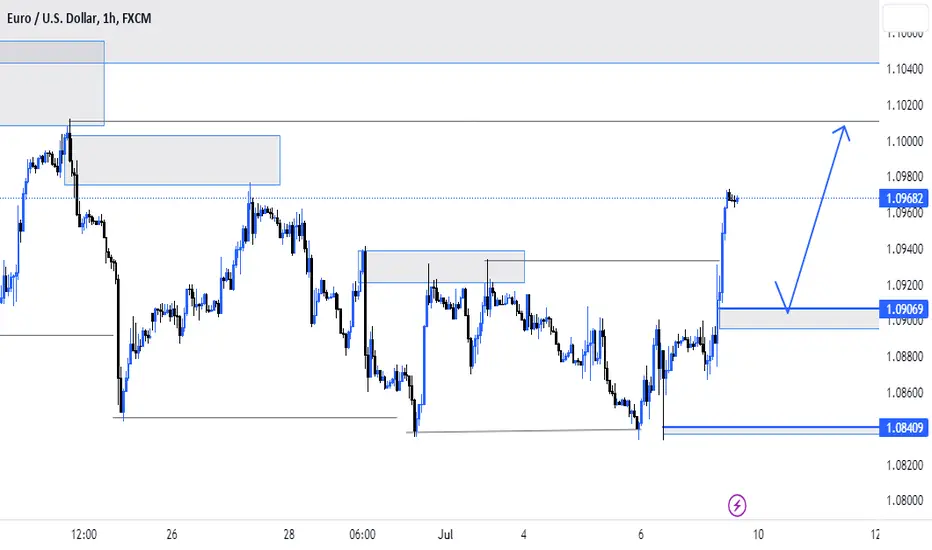Viewport: 932px width, 550px height.
Task: Click the 28 date label on time axis
Action: tap(289, 534)
